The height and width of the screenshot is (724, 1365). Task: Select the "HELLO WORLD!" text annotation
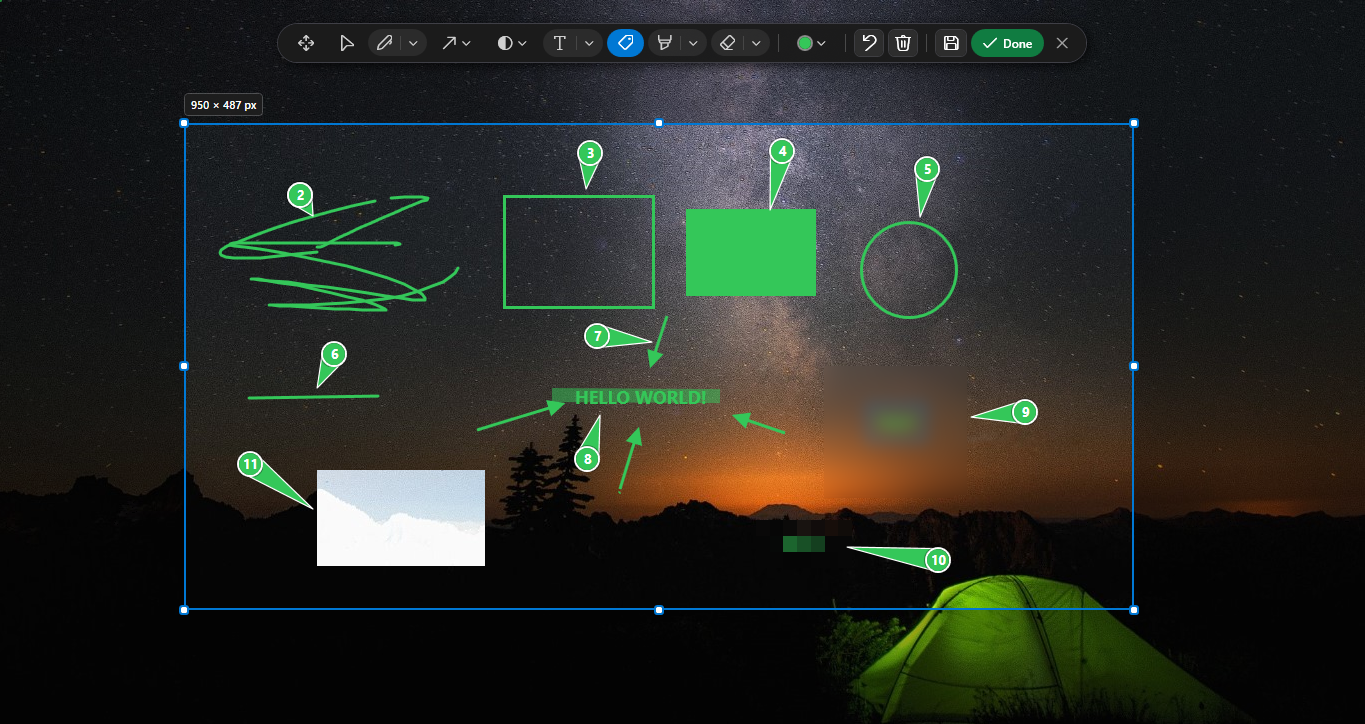coord(640,397)
